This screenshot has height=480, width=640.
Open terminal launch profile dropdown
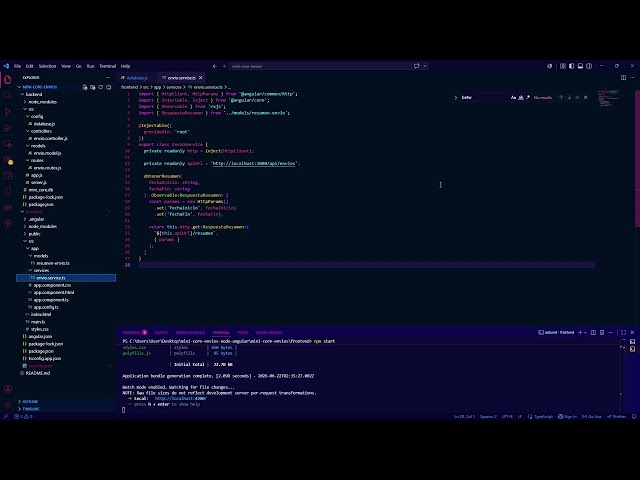586,332
